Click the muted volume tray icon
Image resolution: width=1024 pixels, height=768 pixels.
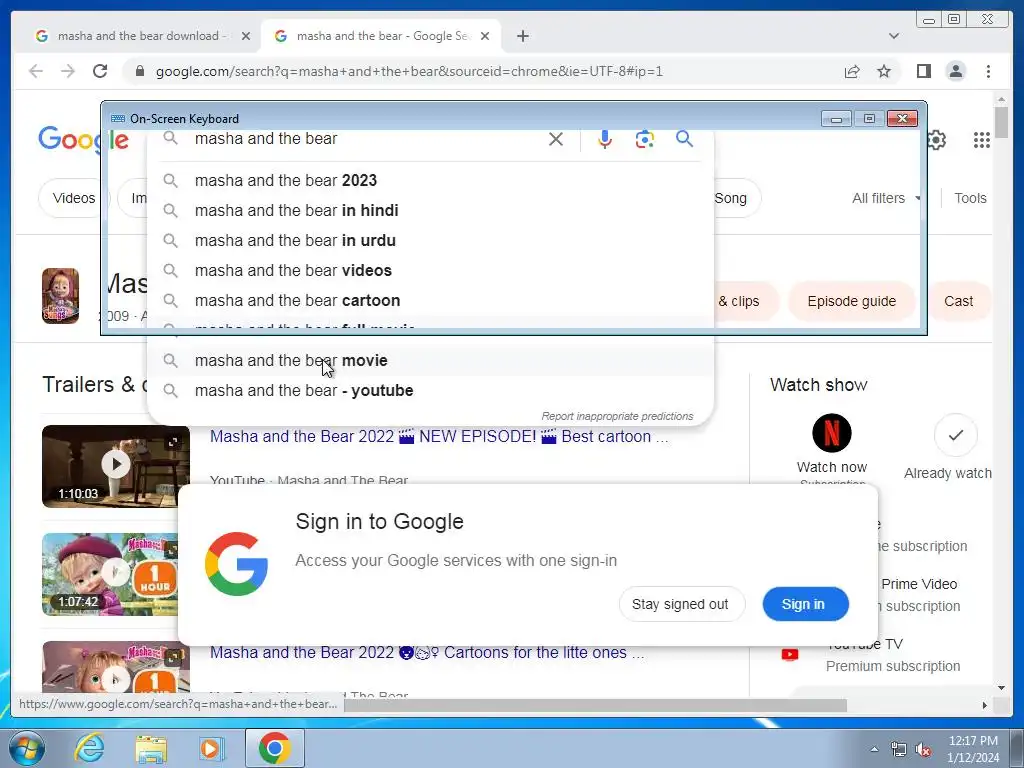pyautogui.click(x=923, y=750)
